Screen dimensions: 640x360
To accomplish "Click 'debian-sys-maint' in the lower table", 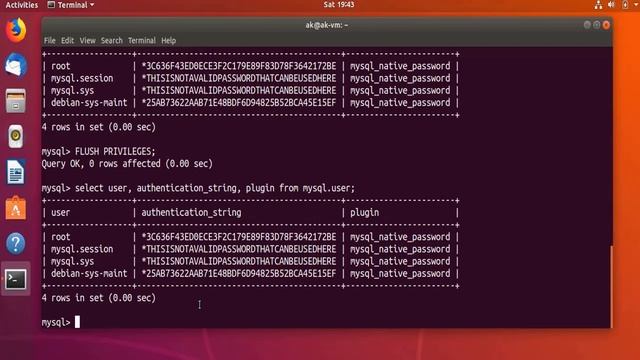I will click(89, 274).
